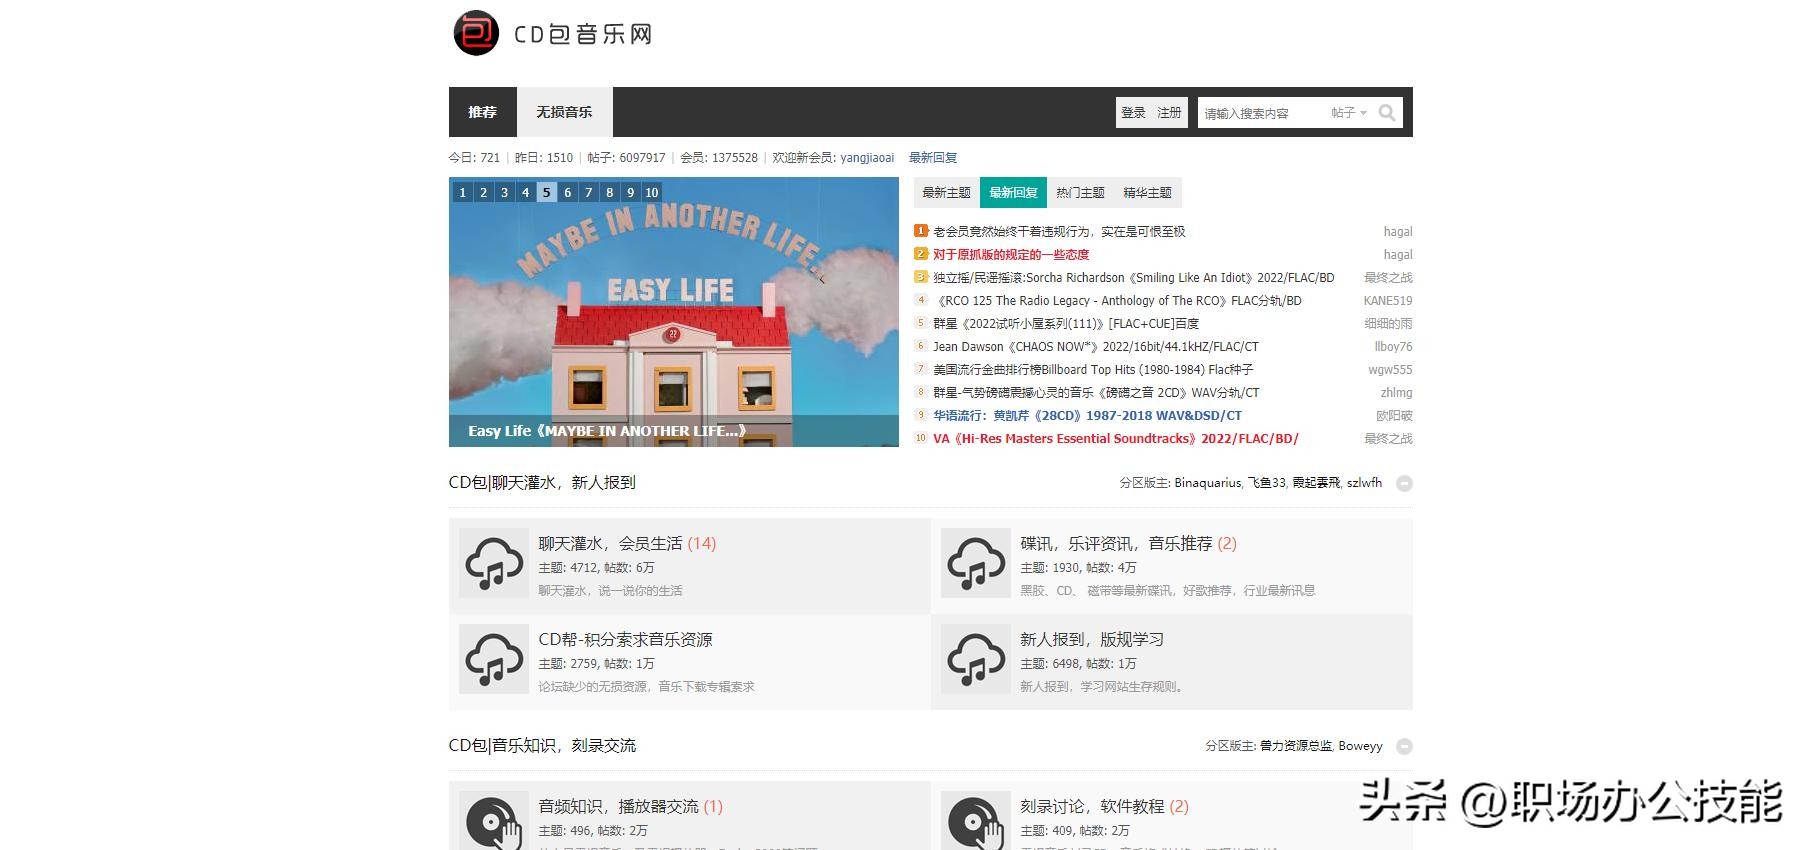Open author llboy76 profile link

[x=1393, y=347]
